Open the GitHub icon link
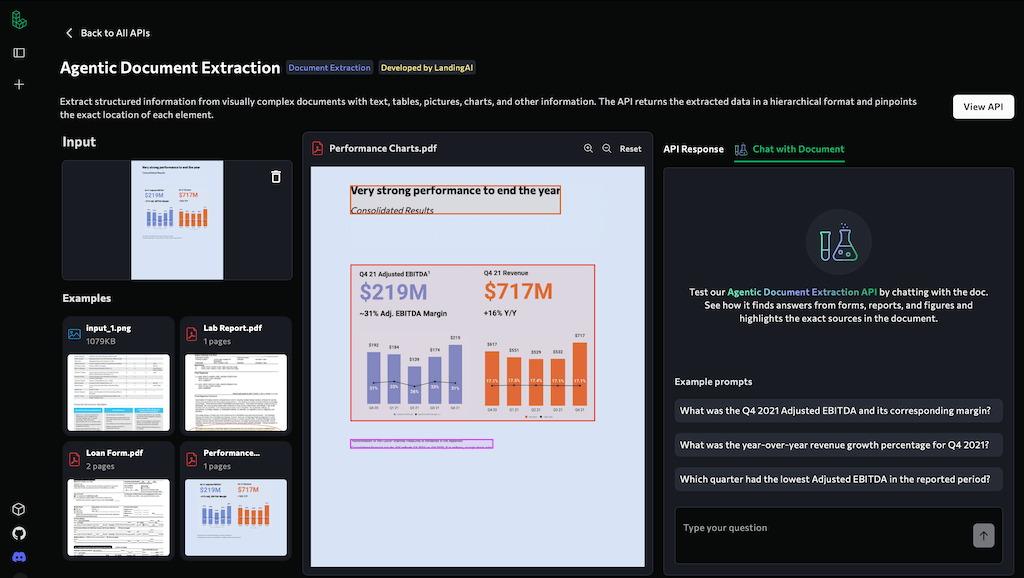 click(19, 533)
